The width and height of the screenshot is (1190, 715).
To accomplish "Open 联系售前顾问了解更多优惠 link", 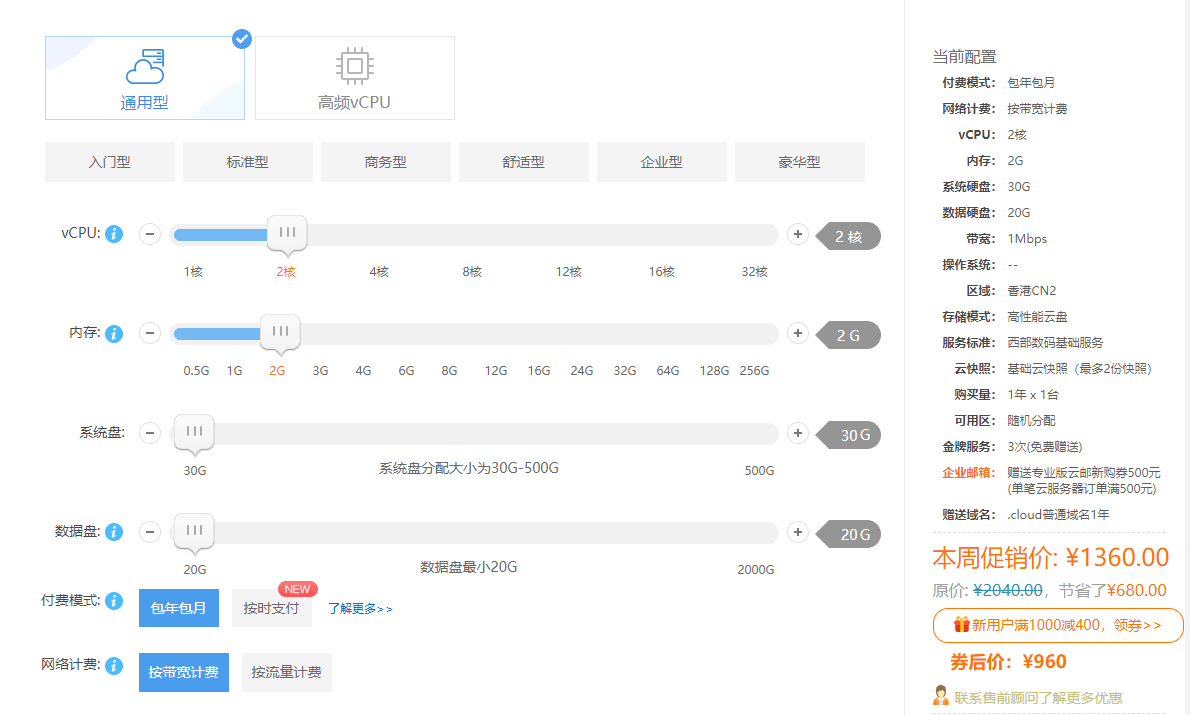I will [1038, 698].
